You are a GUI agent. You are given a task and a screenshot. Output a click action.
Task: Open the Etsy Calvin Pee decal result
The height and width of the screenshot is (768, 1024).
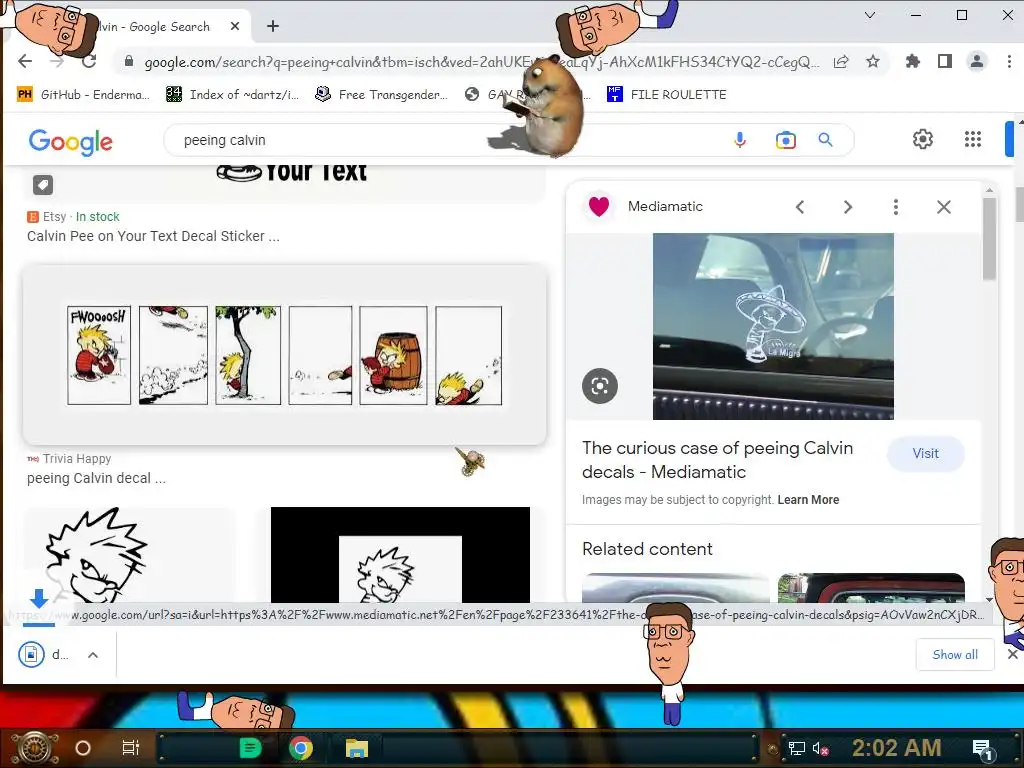[153, 236]
